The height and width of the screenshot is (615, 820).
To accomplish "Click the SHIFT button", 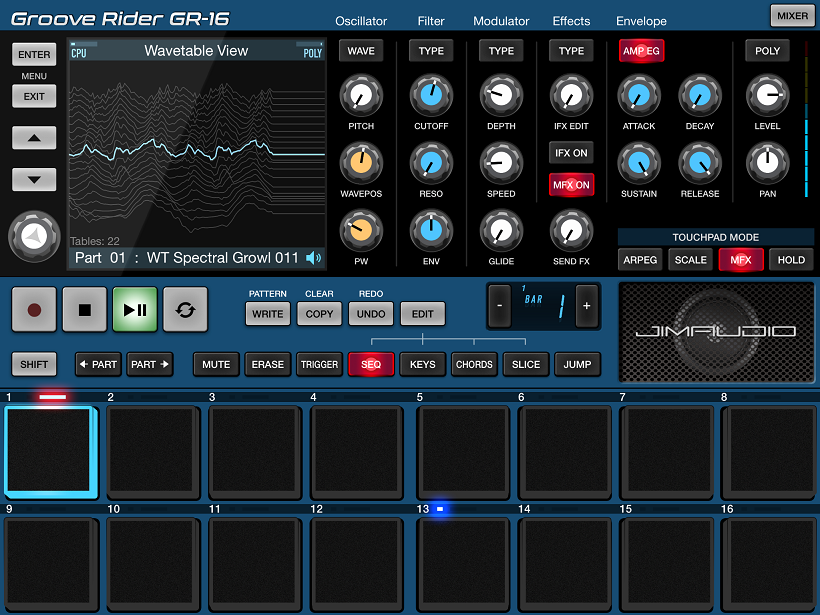I will point(34,364).
